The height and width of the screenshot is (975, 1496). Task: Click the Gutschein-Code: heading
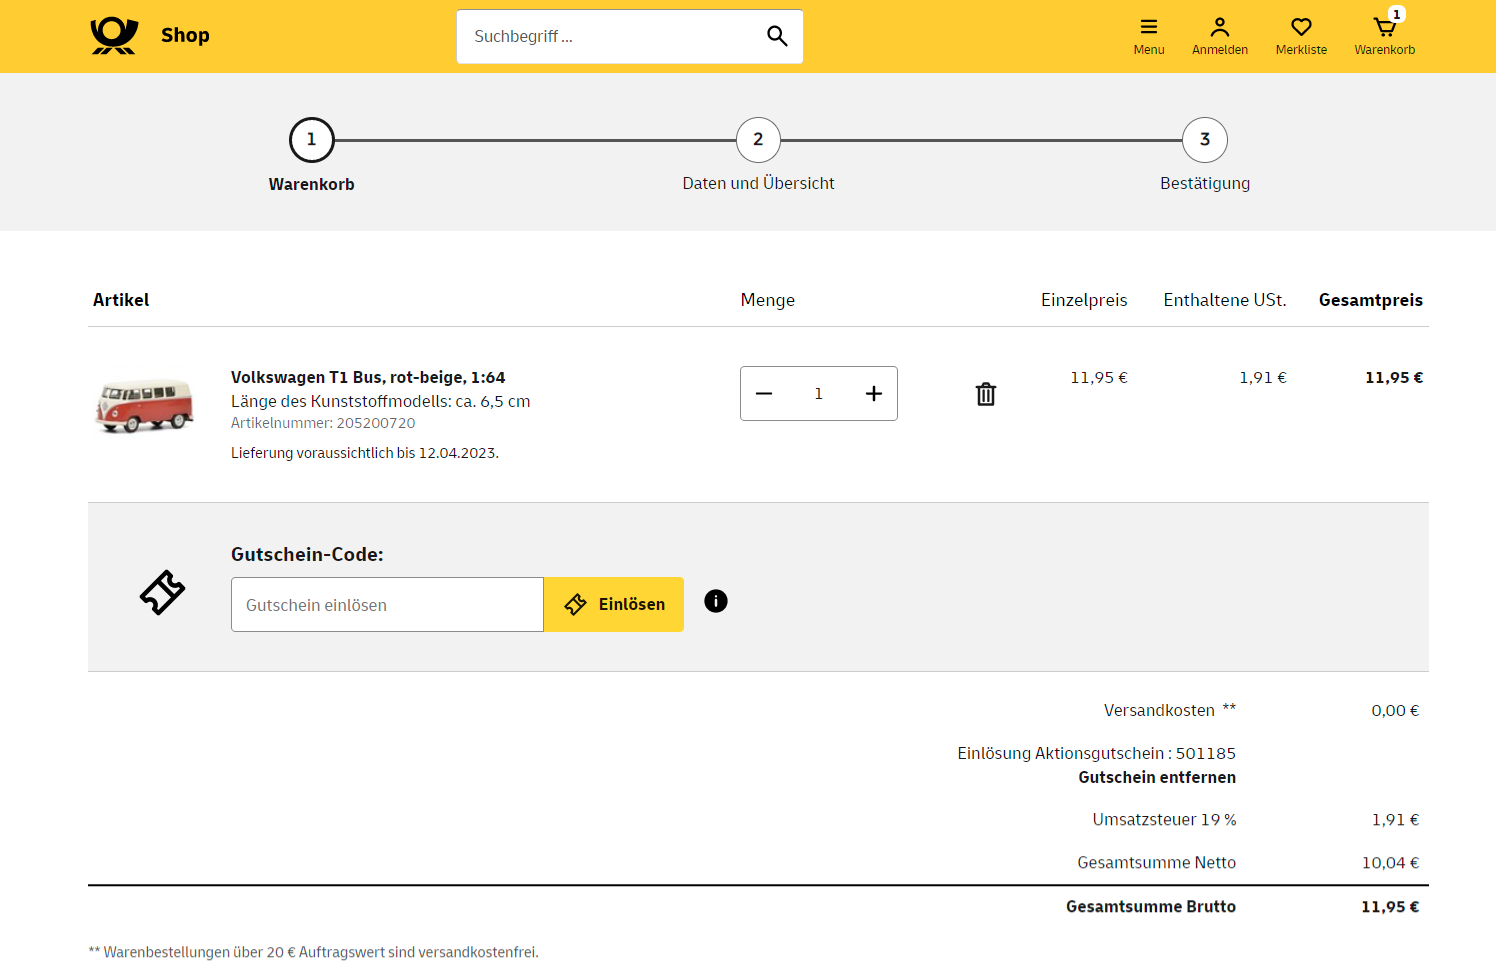pyautogui.click(x=307, y=554)
